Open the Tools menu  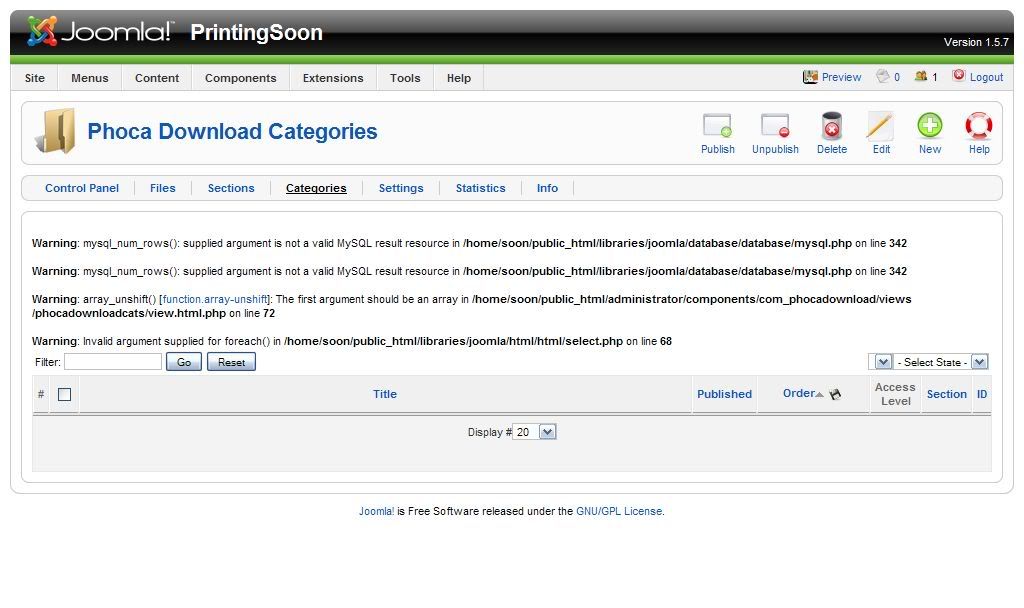point(405,78)
